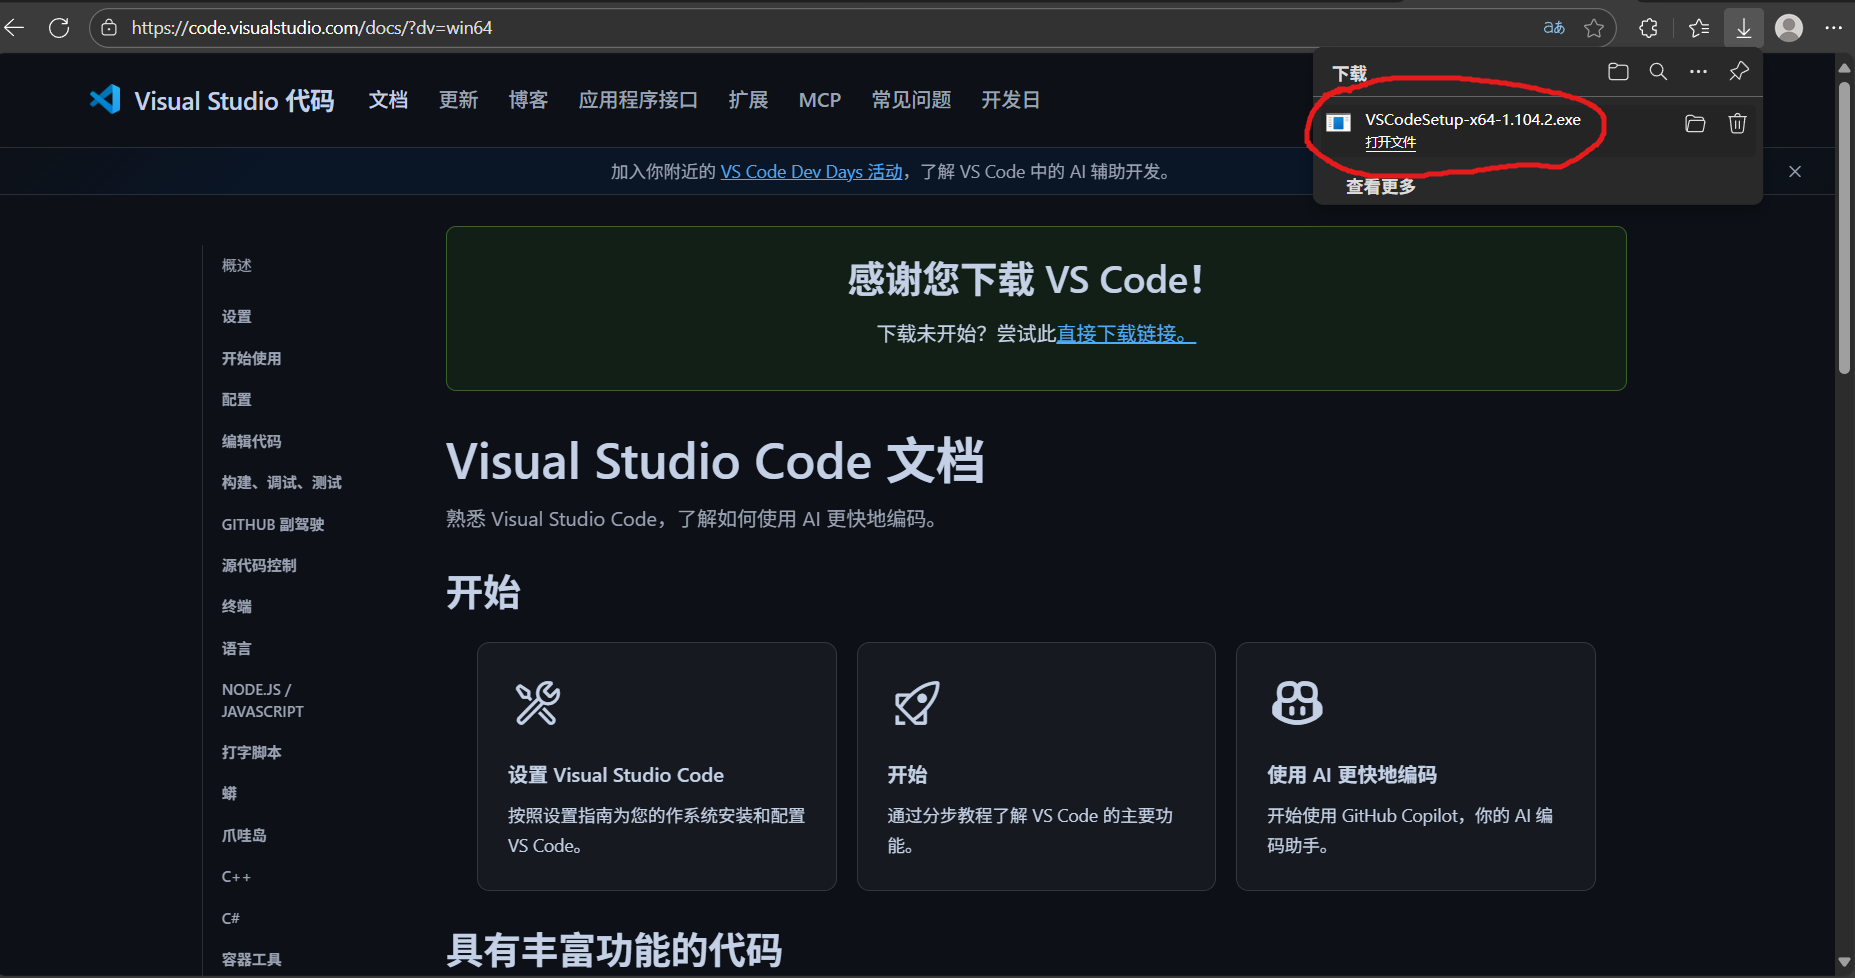1855x978 pixels.
Task: Go back with the browser back arrow
Action: [15, 28]
